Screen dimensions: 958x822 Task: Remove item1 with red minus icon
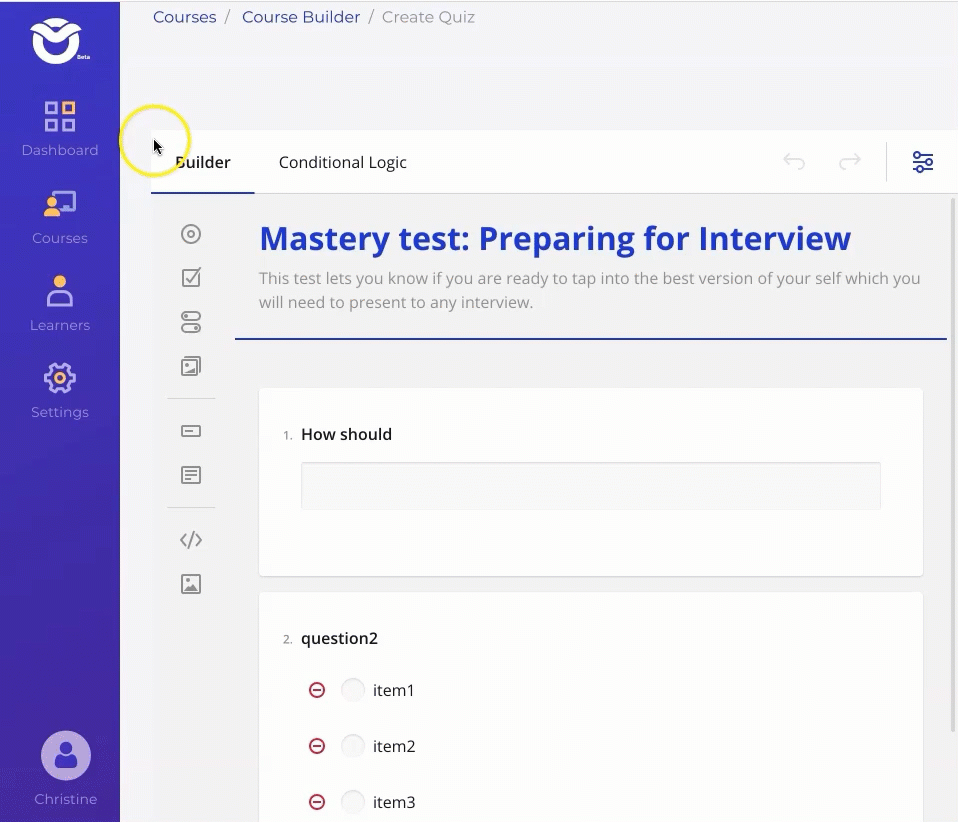[317, 690]
